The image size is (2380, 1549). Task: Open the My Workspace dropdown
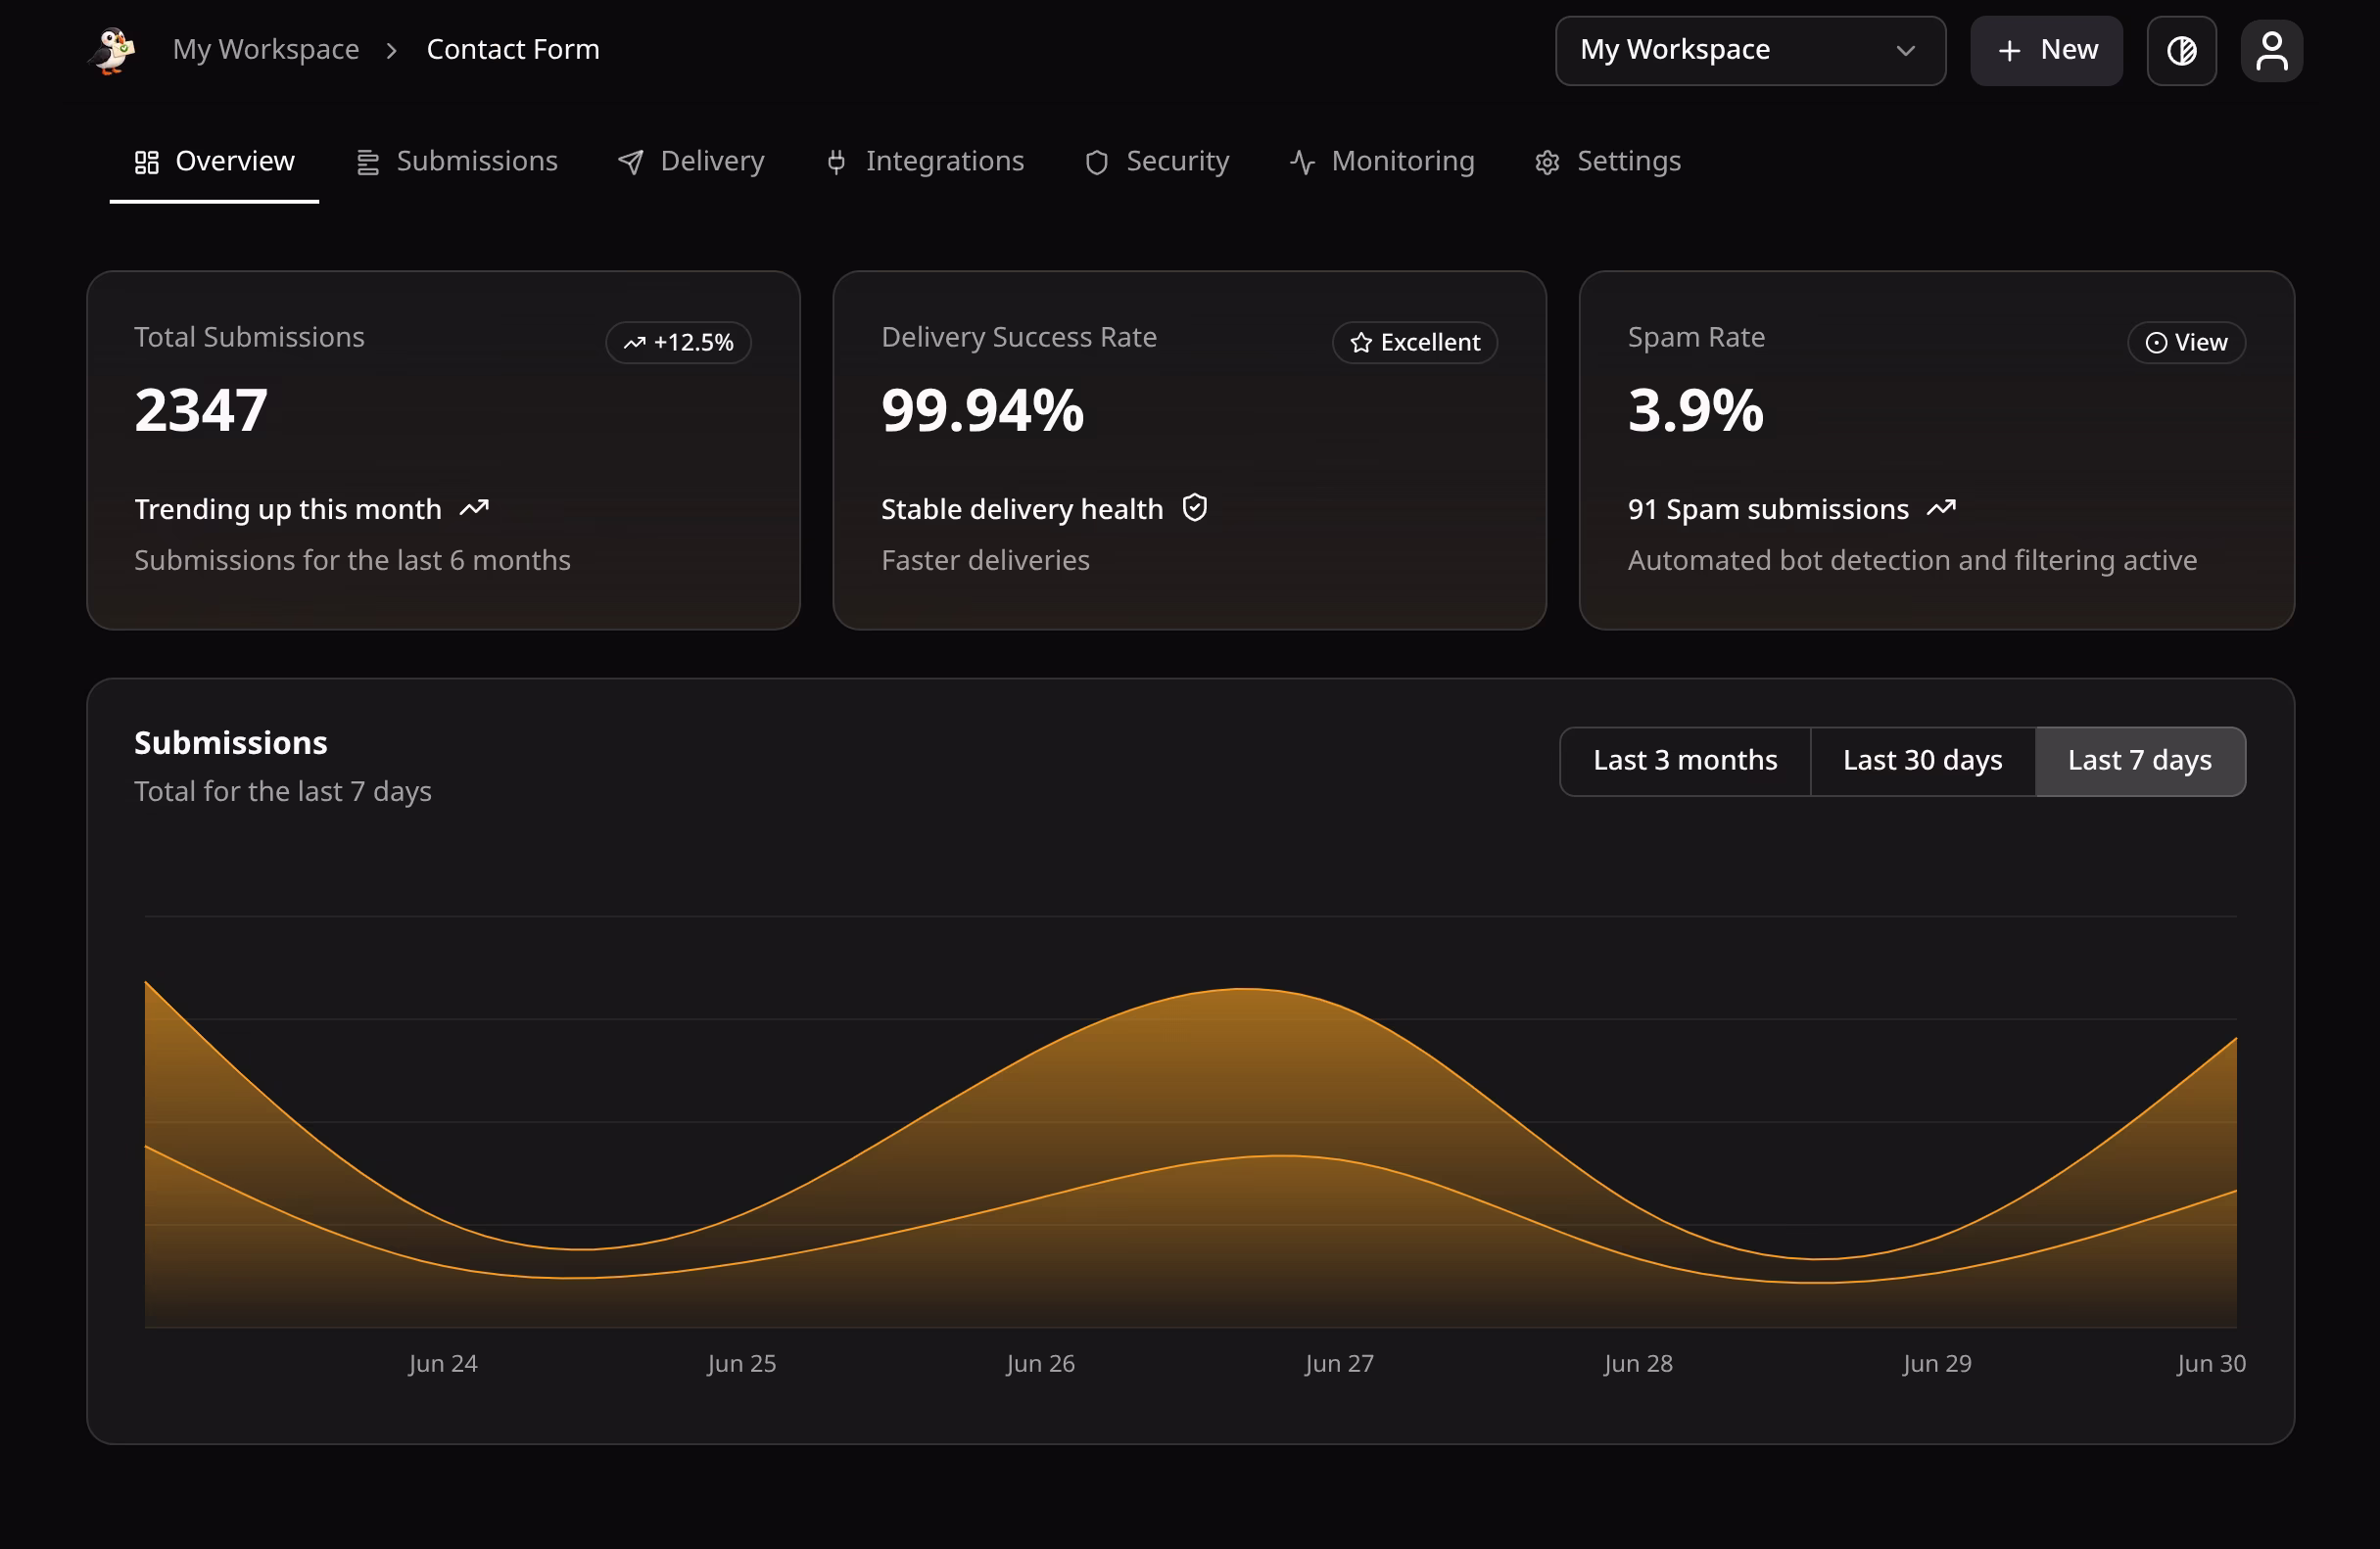pyautogui.click(x=1749, y=51)
